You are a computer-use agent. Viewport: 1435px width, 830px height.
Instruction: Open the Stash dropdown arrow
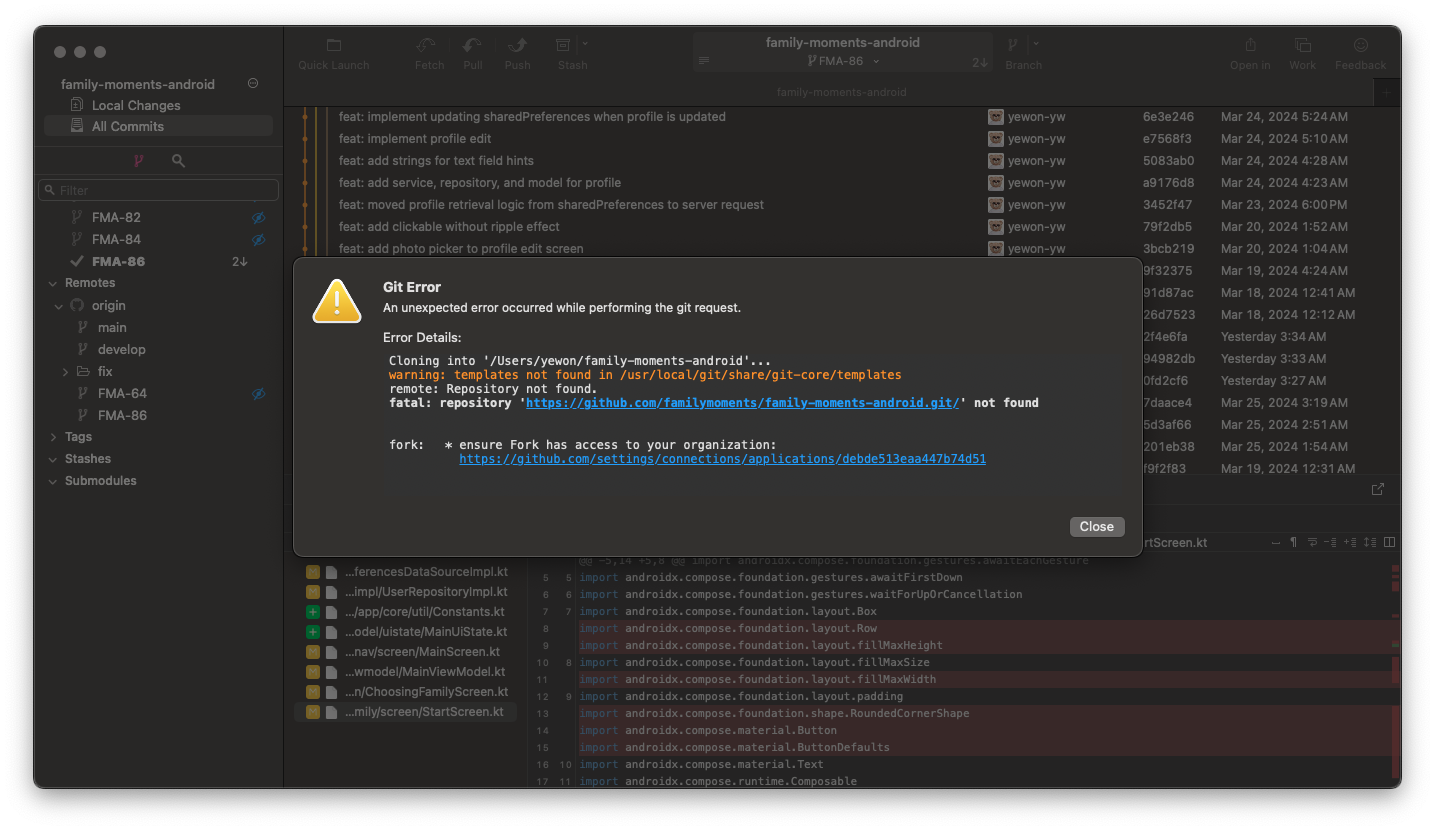[x=585, y=44]
